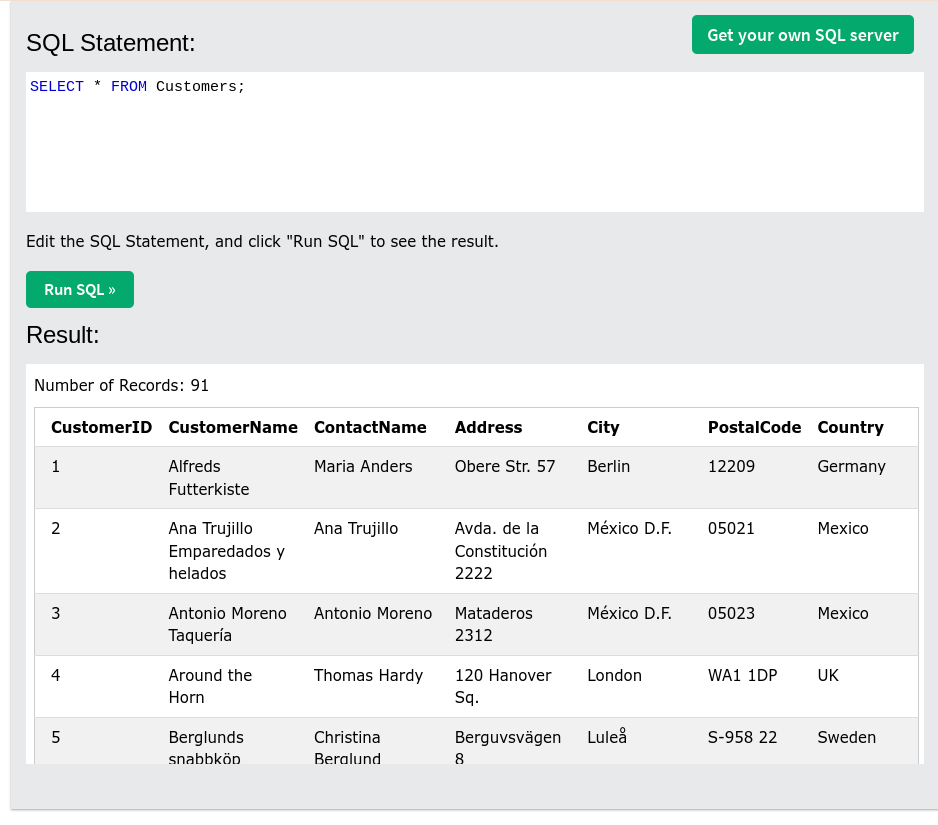Screen dimensions: 938x825
Task: Click inside the SQL statement editor
Action: click(474, 142)
